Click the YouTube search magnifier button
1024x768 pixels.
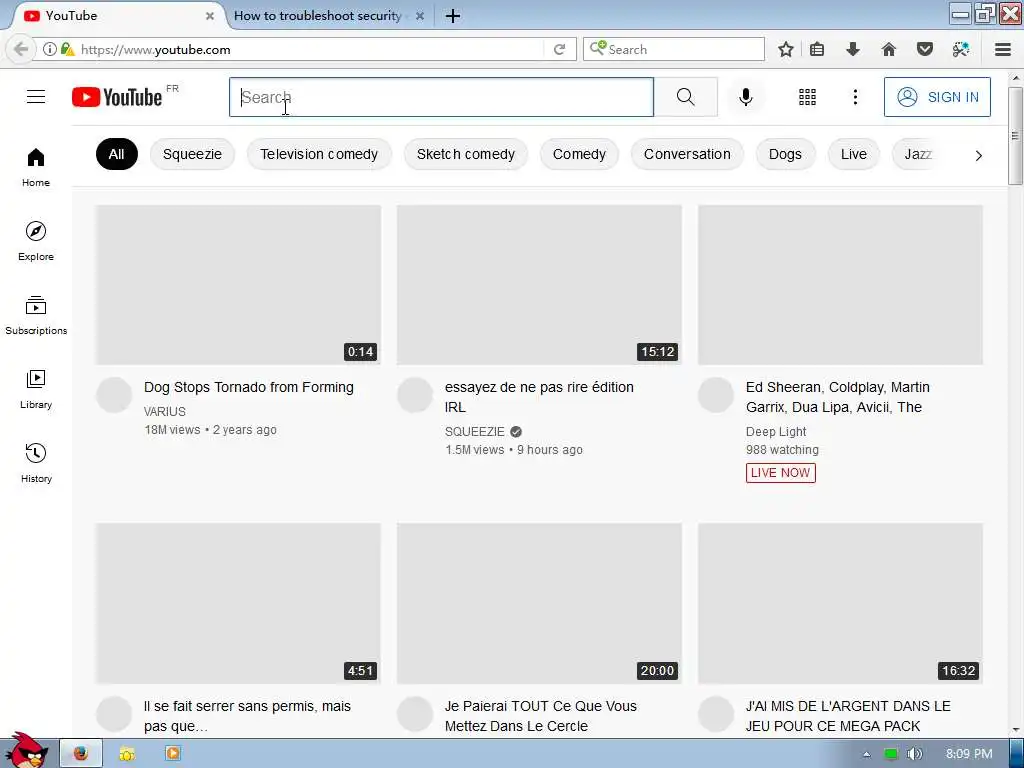point(685,97)
